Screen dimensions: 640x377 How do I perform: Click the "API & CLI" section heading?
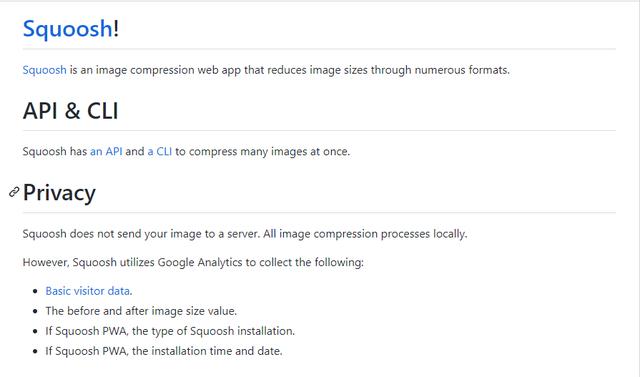coord(71,111)
